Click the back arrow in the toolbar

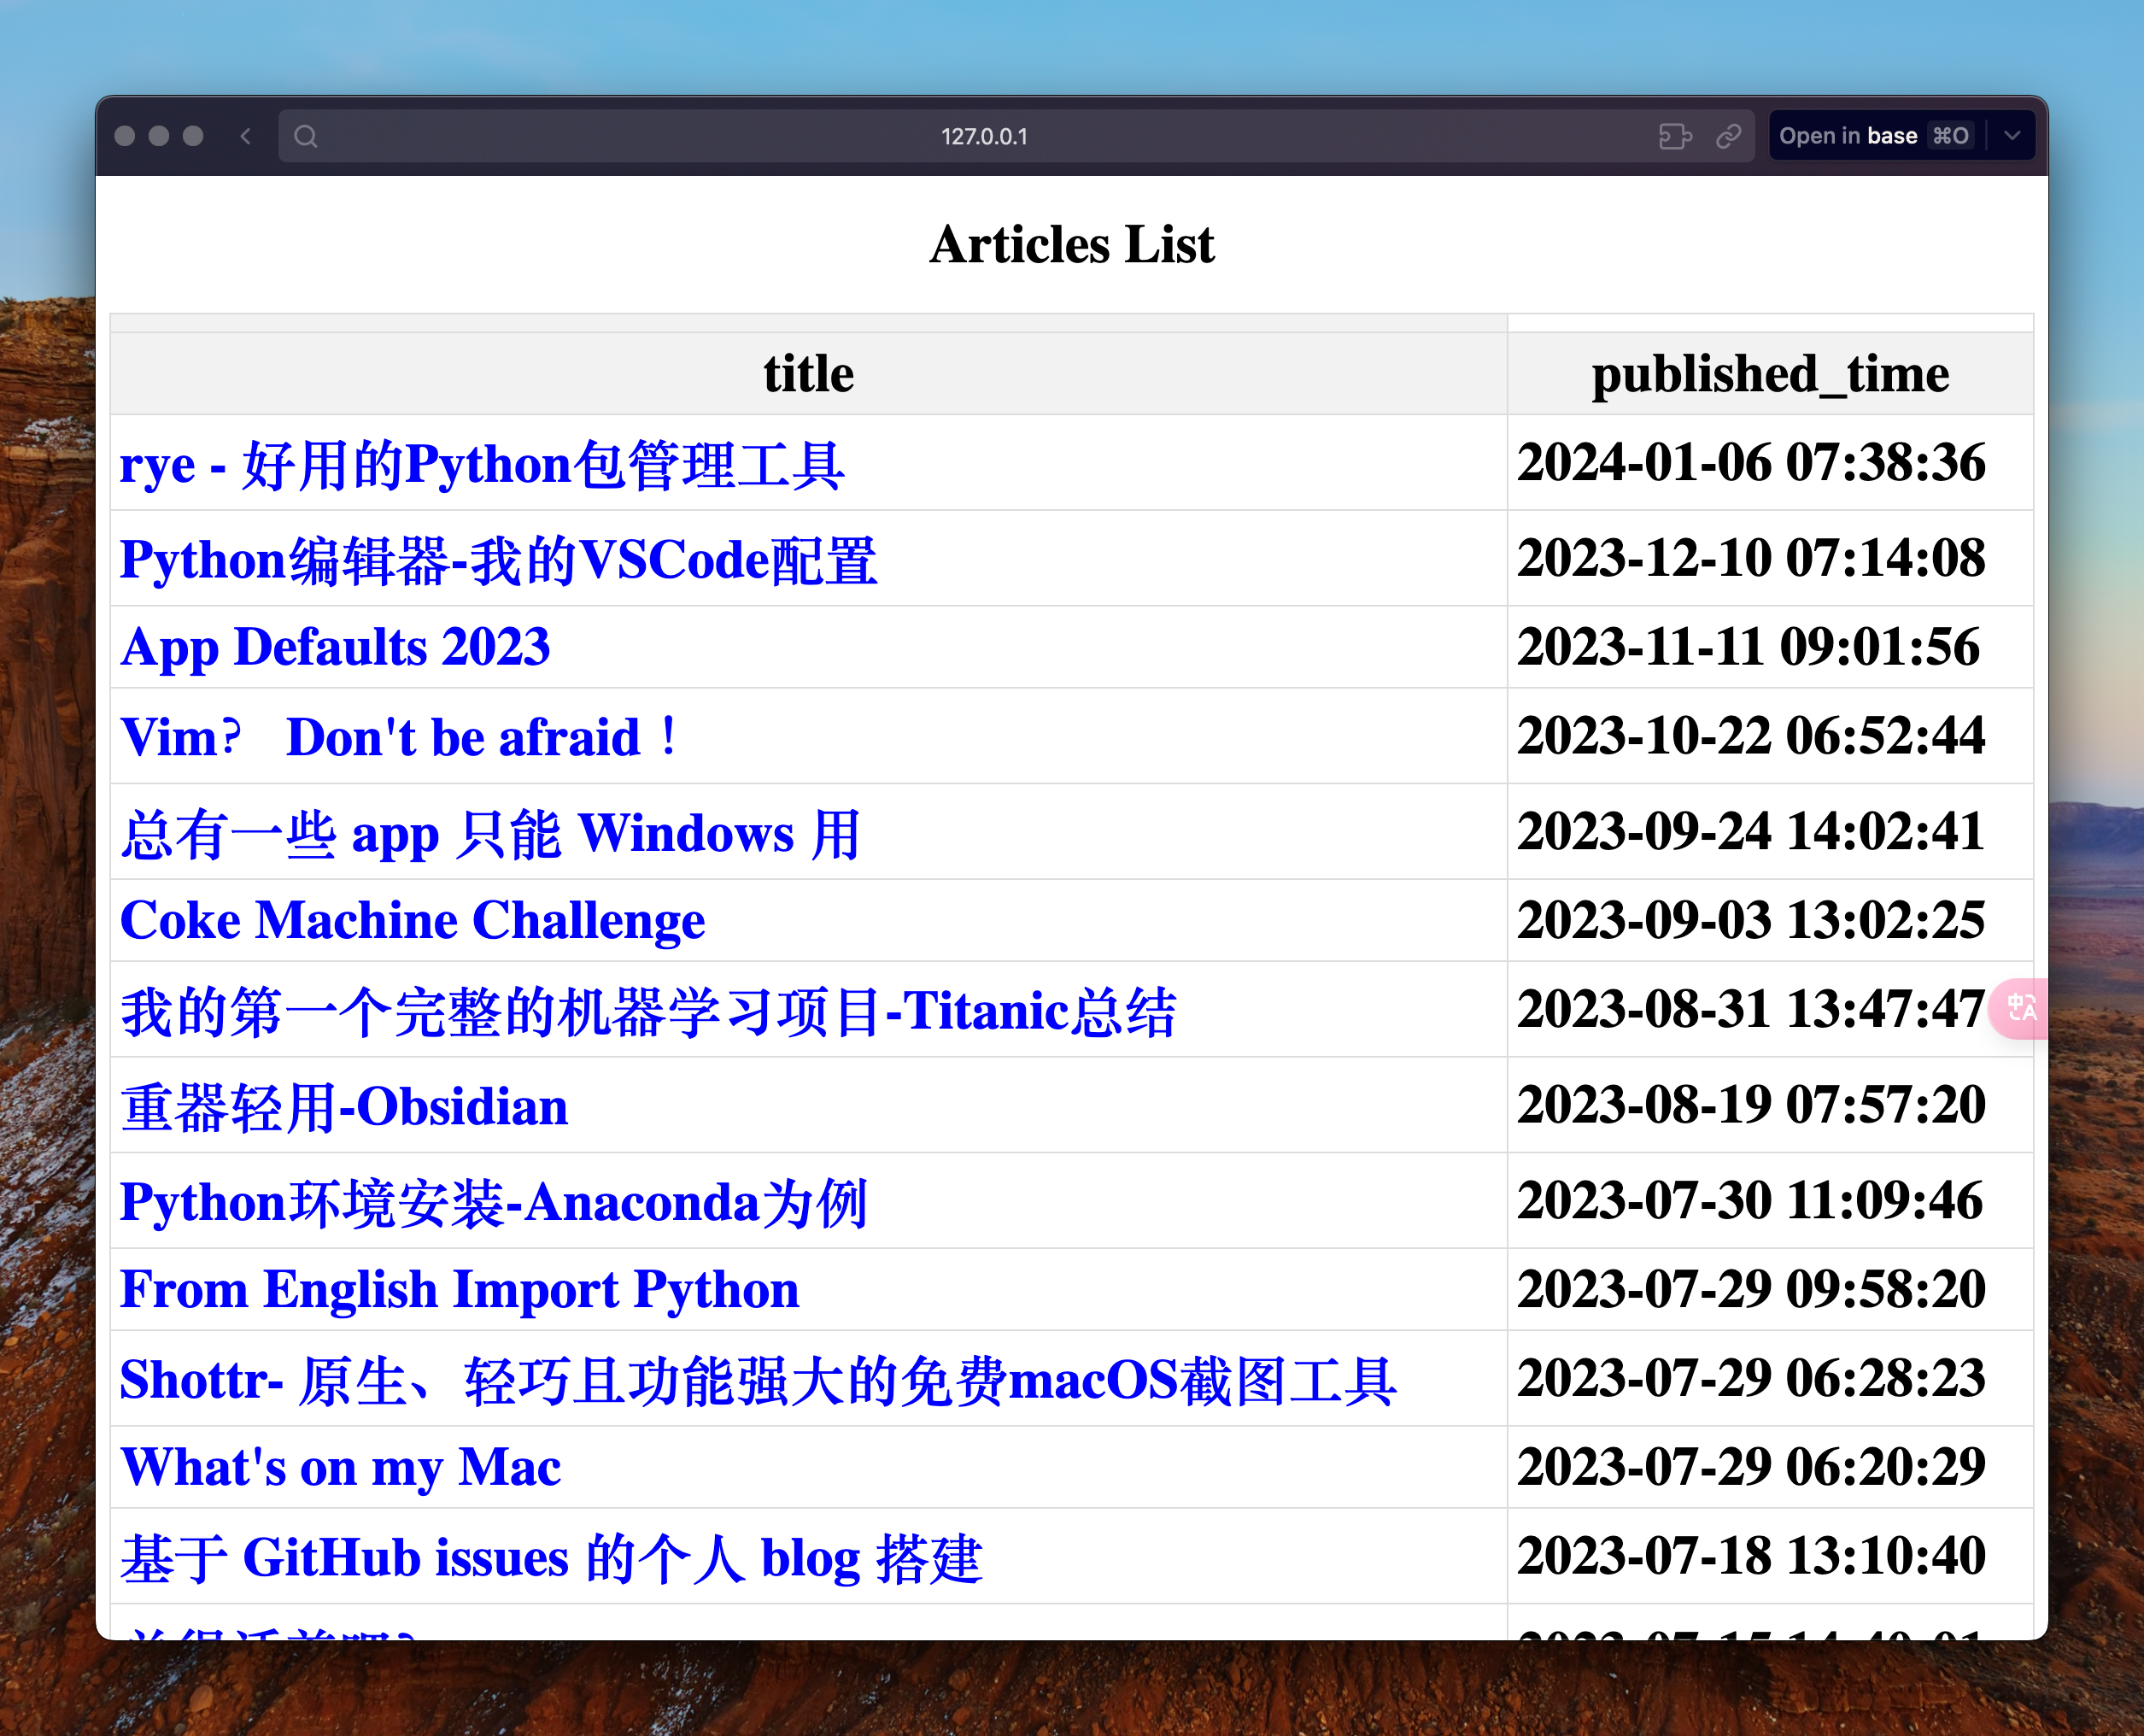point(246,136)
